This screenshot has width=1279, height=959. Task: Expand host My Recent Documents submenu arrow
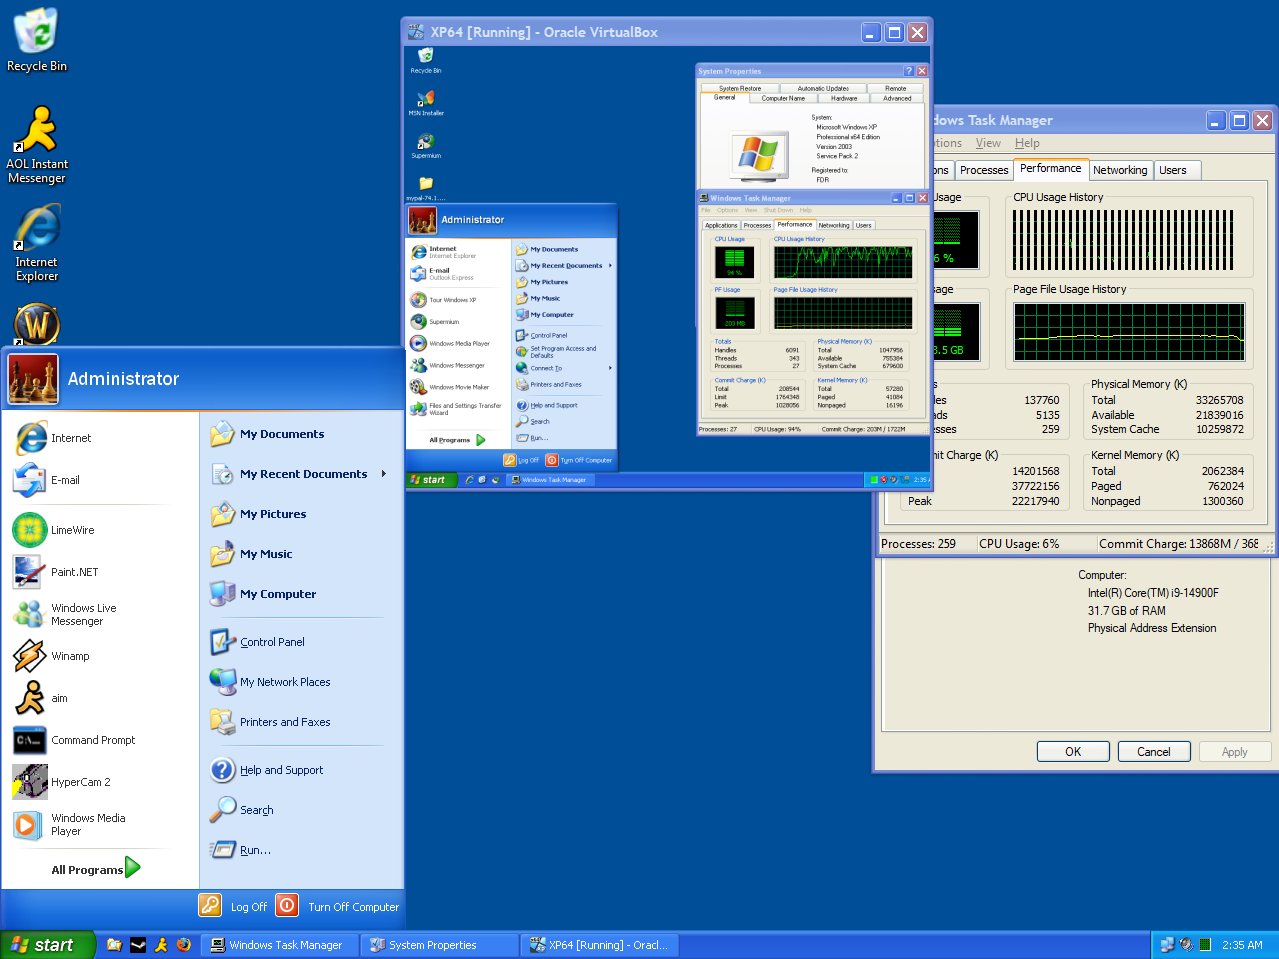tap(384, 474)
